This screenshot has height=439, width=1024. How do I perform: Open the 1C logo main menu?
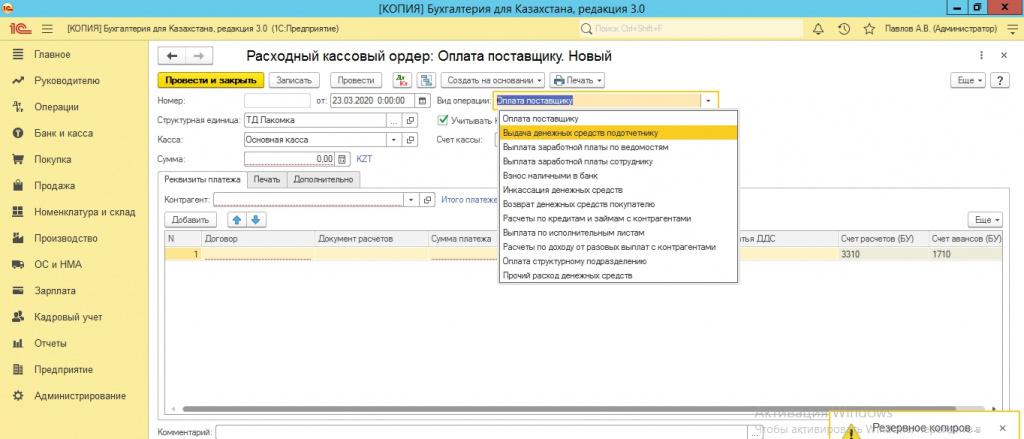(x=18, y=29)
